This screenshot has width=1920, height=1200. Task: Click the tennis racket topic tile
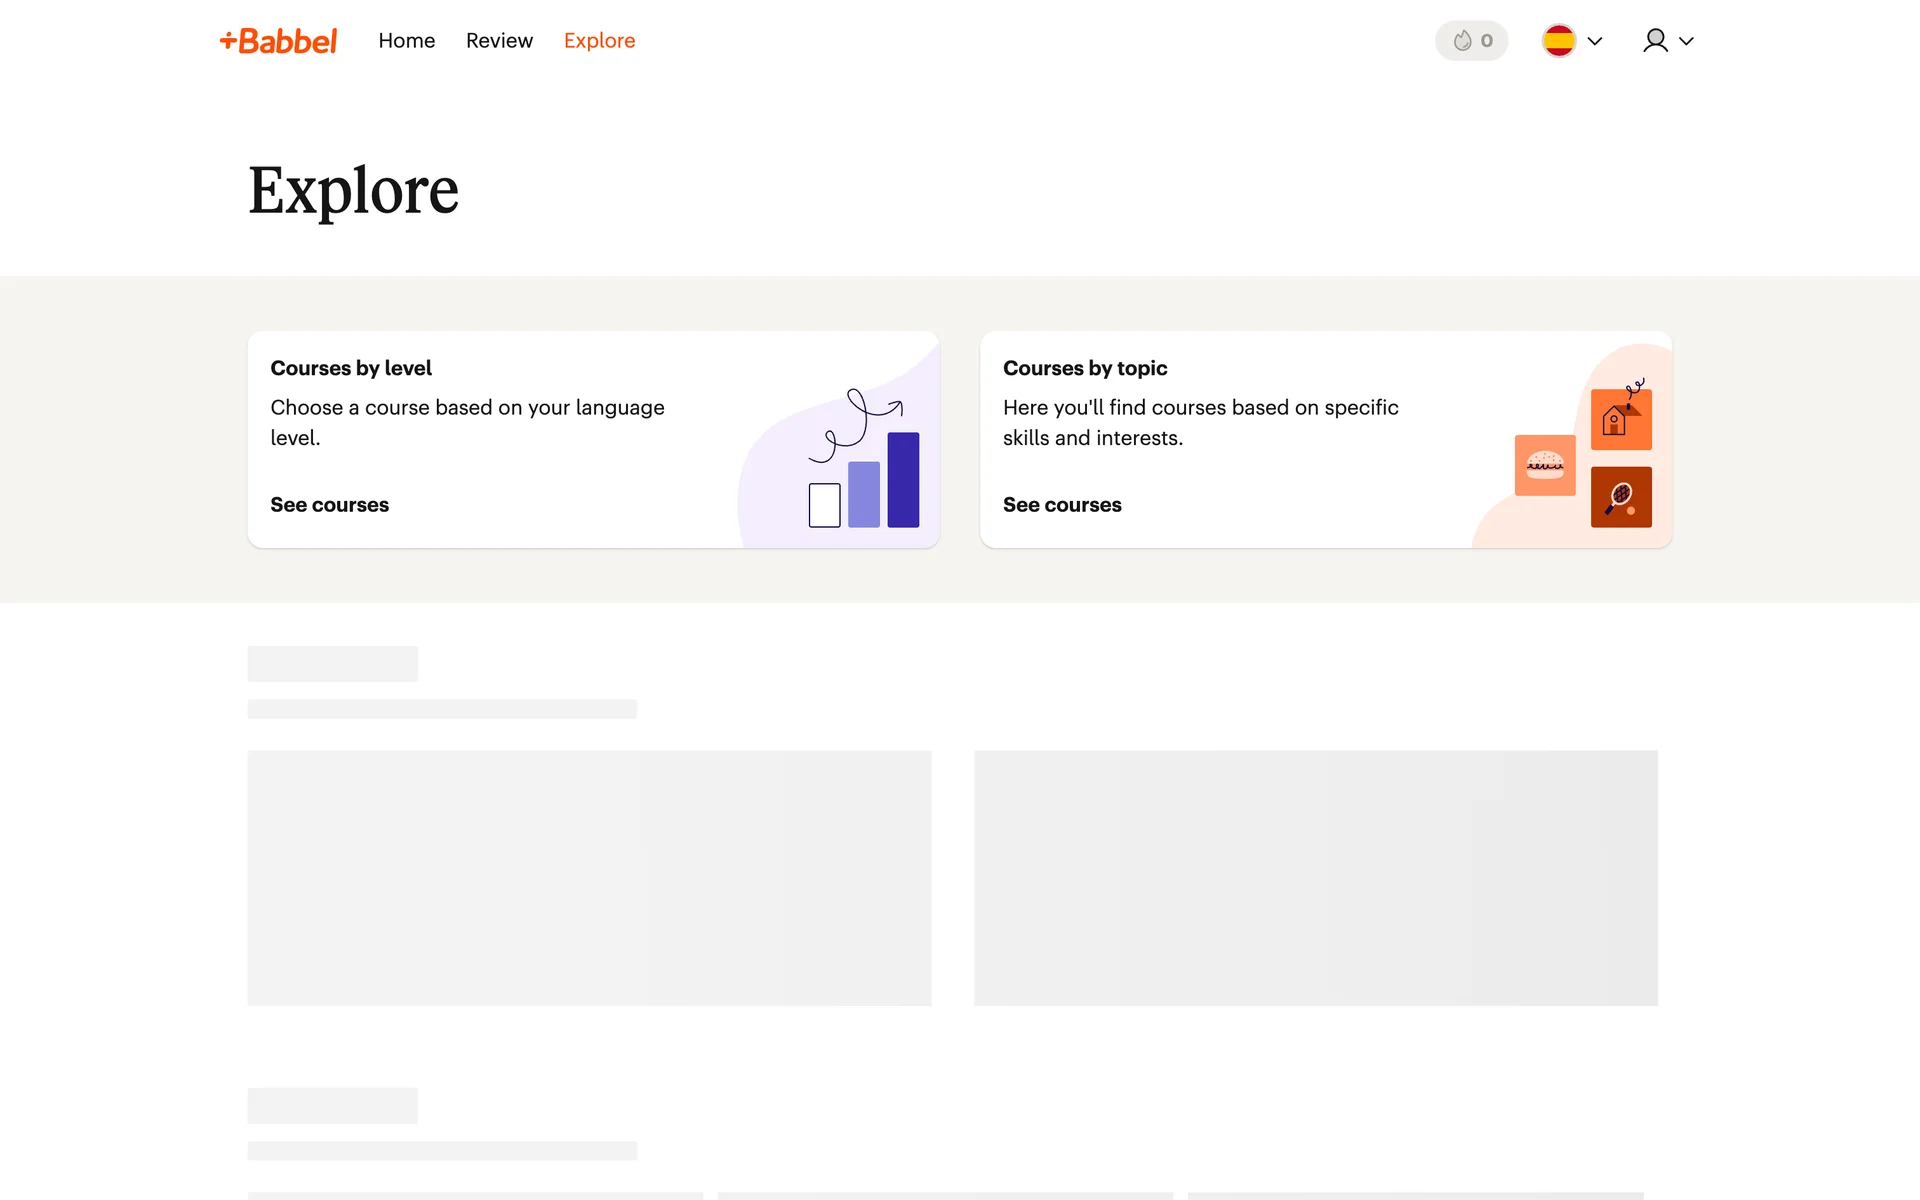tap(1620, 497)
